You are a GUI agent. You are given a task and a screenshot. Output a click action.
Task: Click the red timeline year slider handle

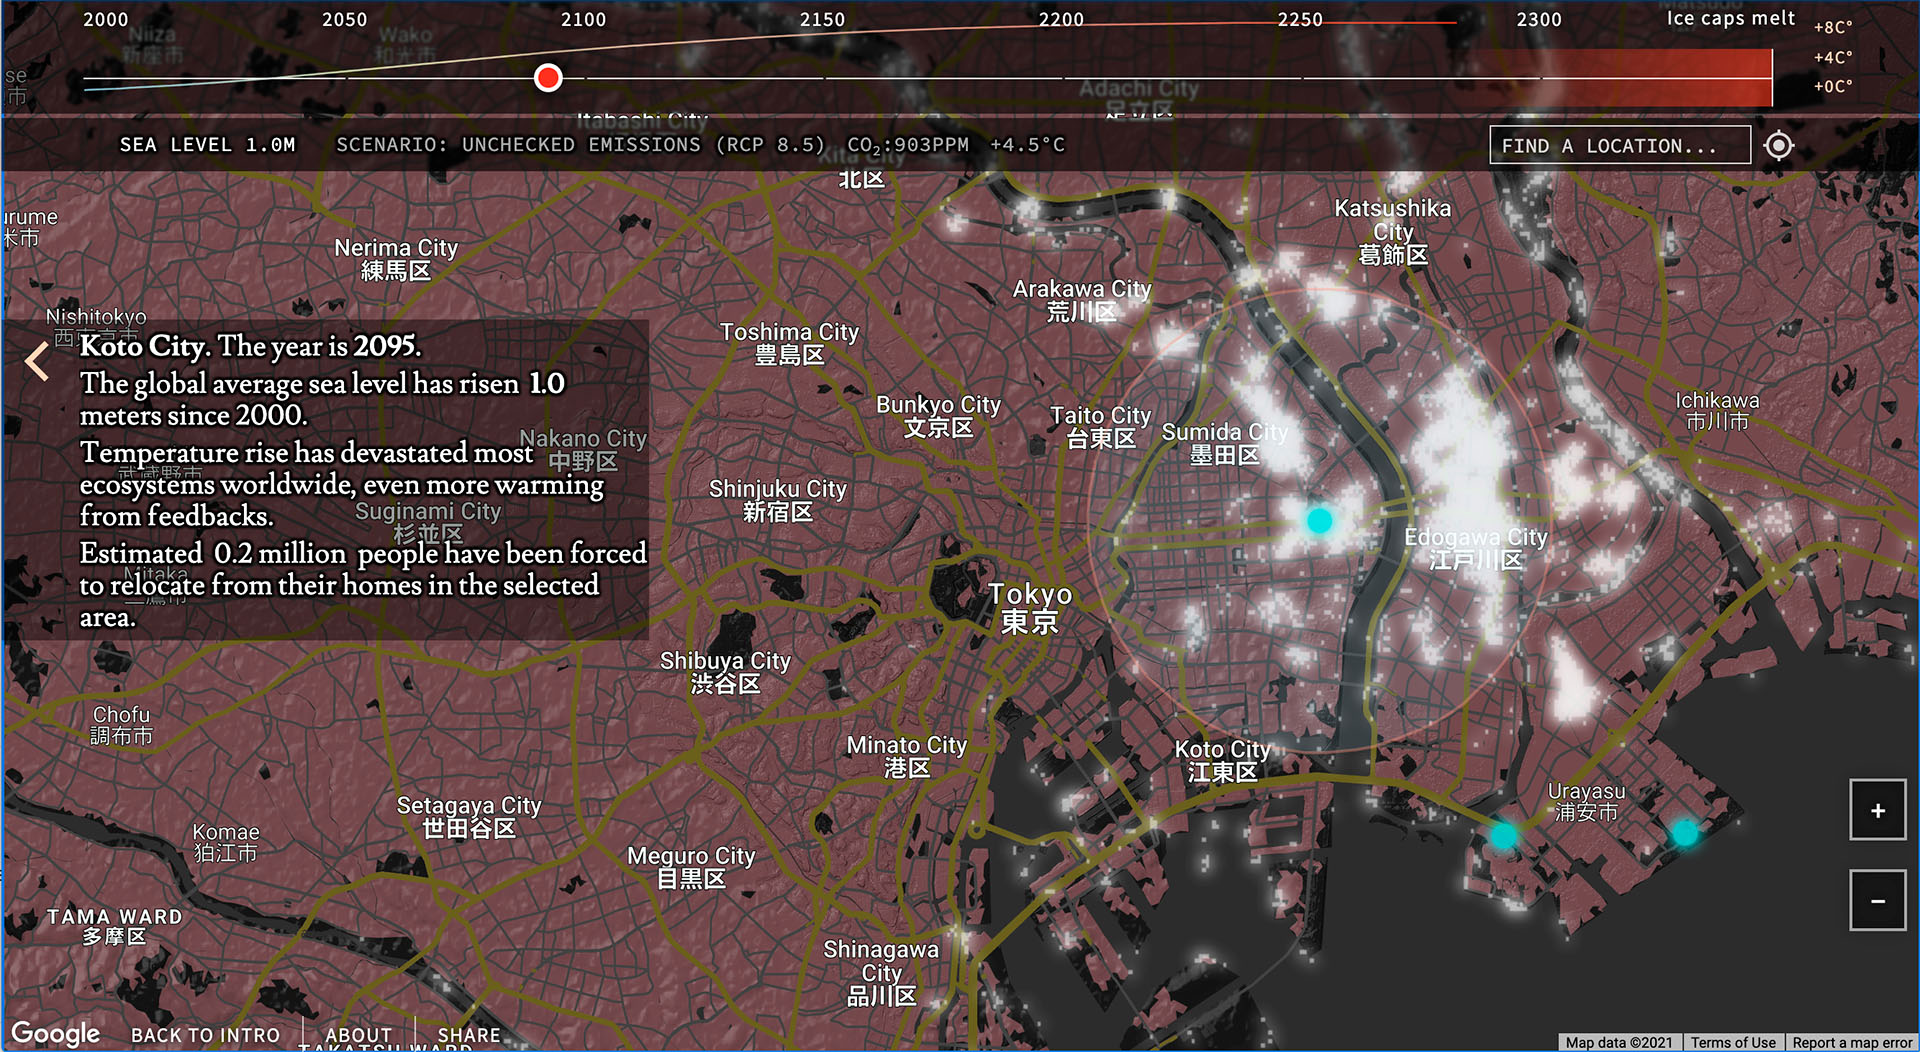point(548,78)
